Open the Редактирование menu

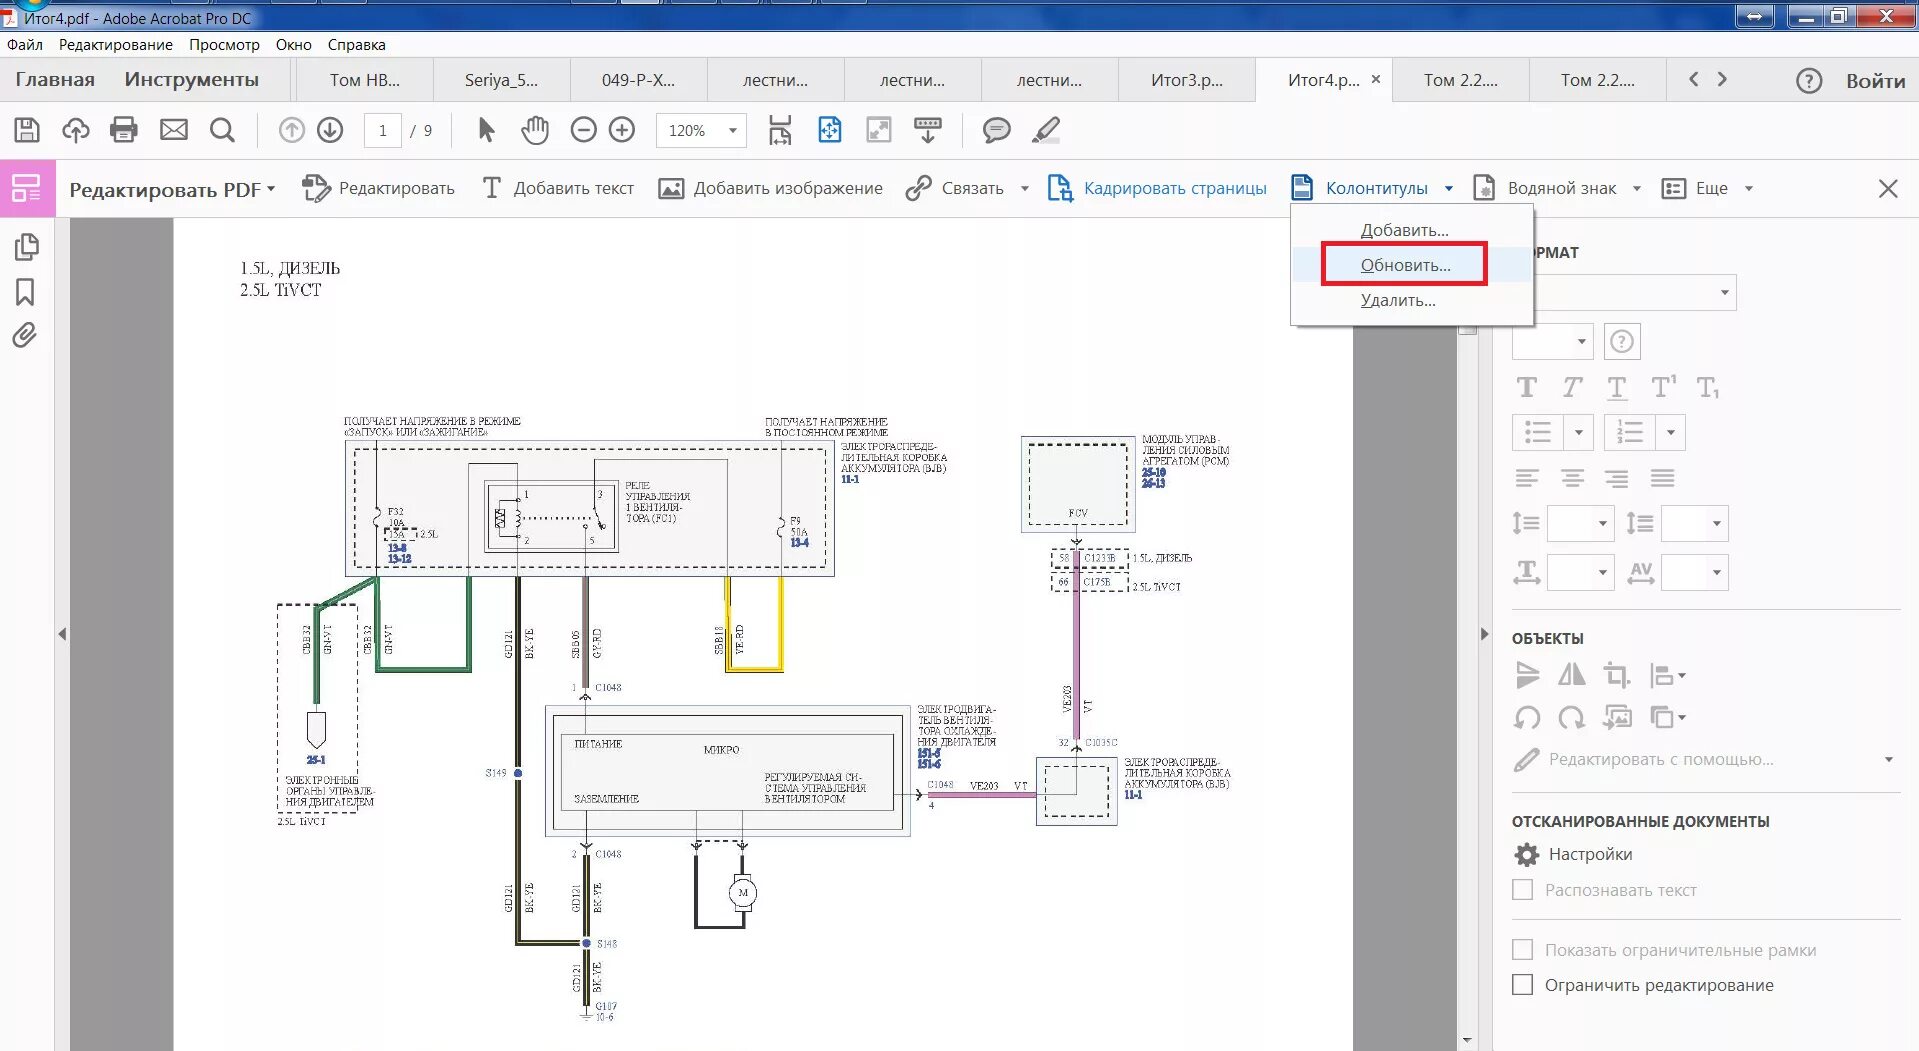pyautogui.click(x=116, y=45)
